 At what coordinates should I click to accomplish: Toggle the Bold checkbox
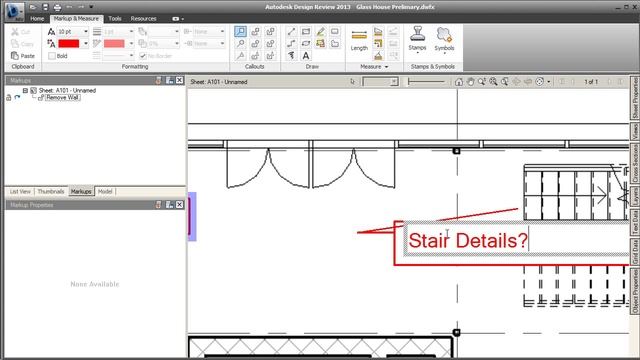pyautogui.click(x=52, y=56)
